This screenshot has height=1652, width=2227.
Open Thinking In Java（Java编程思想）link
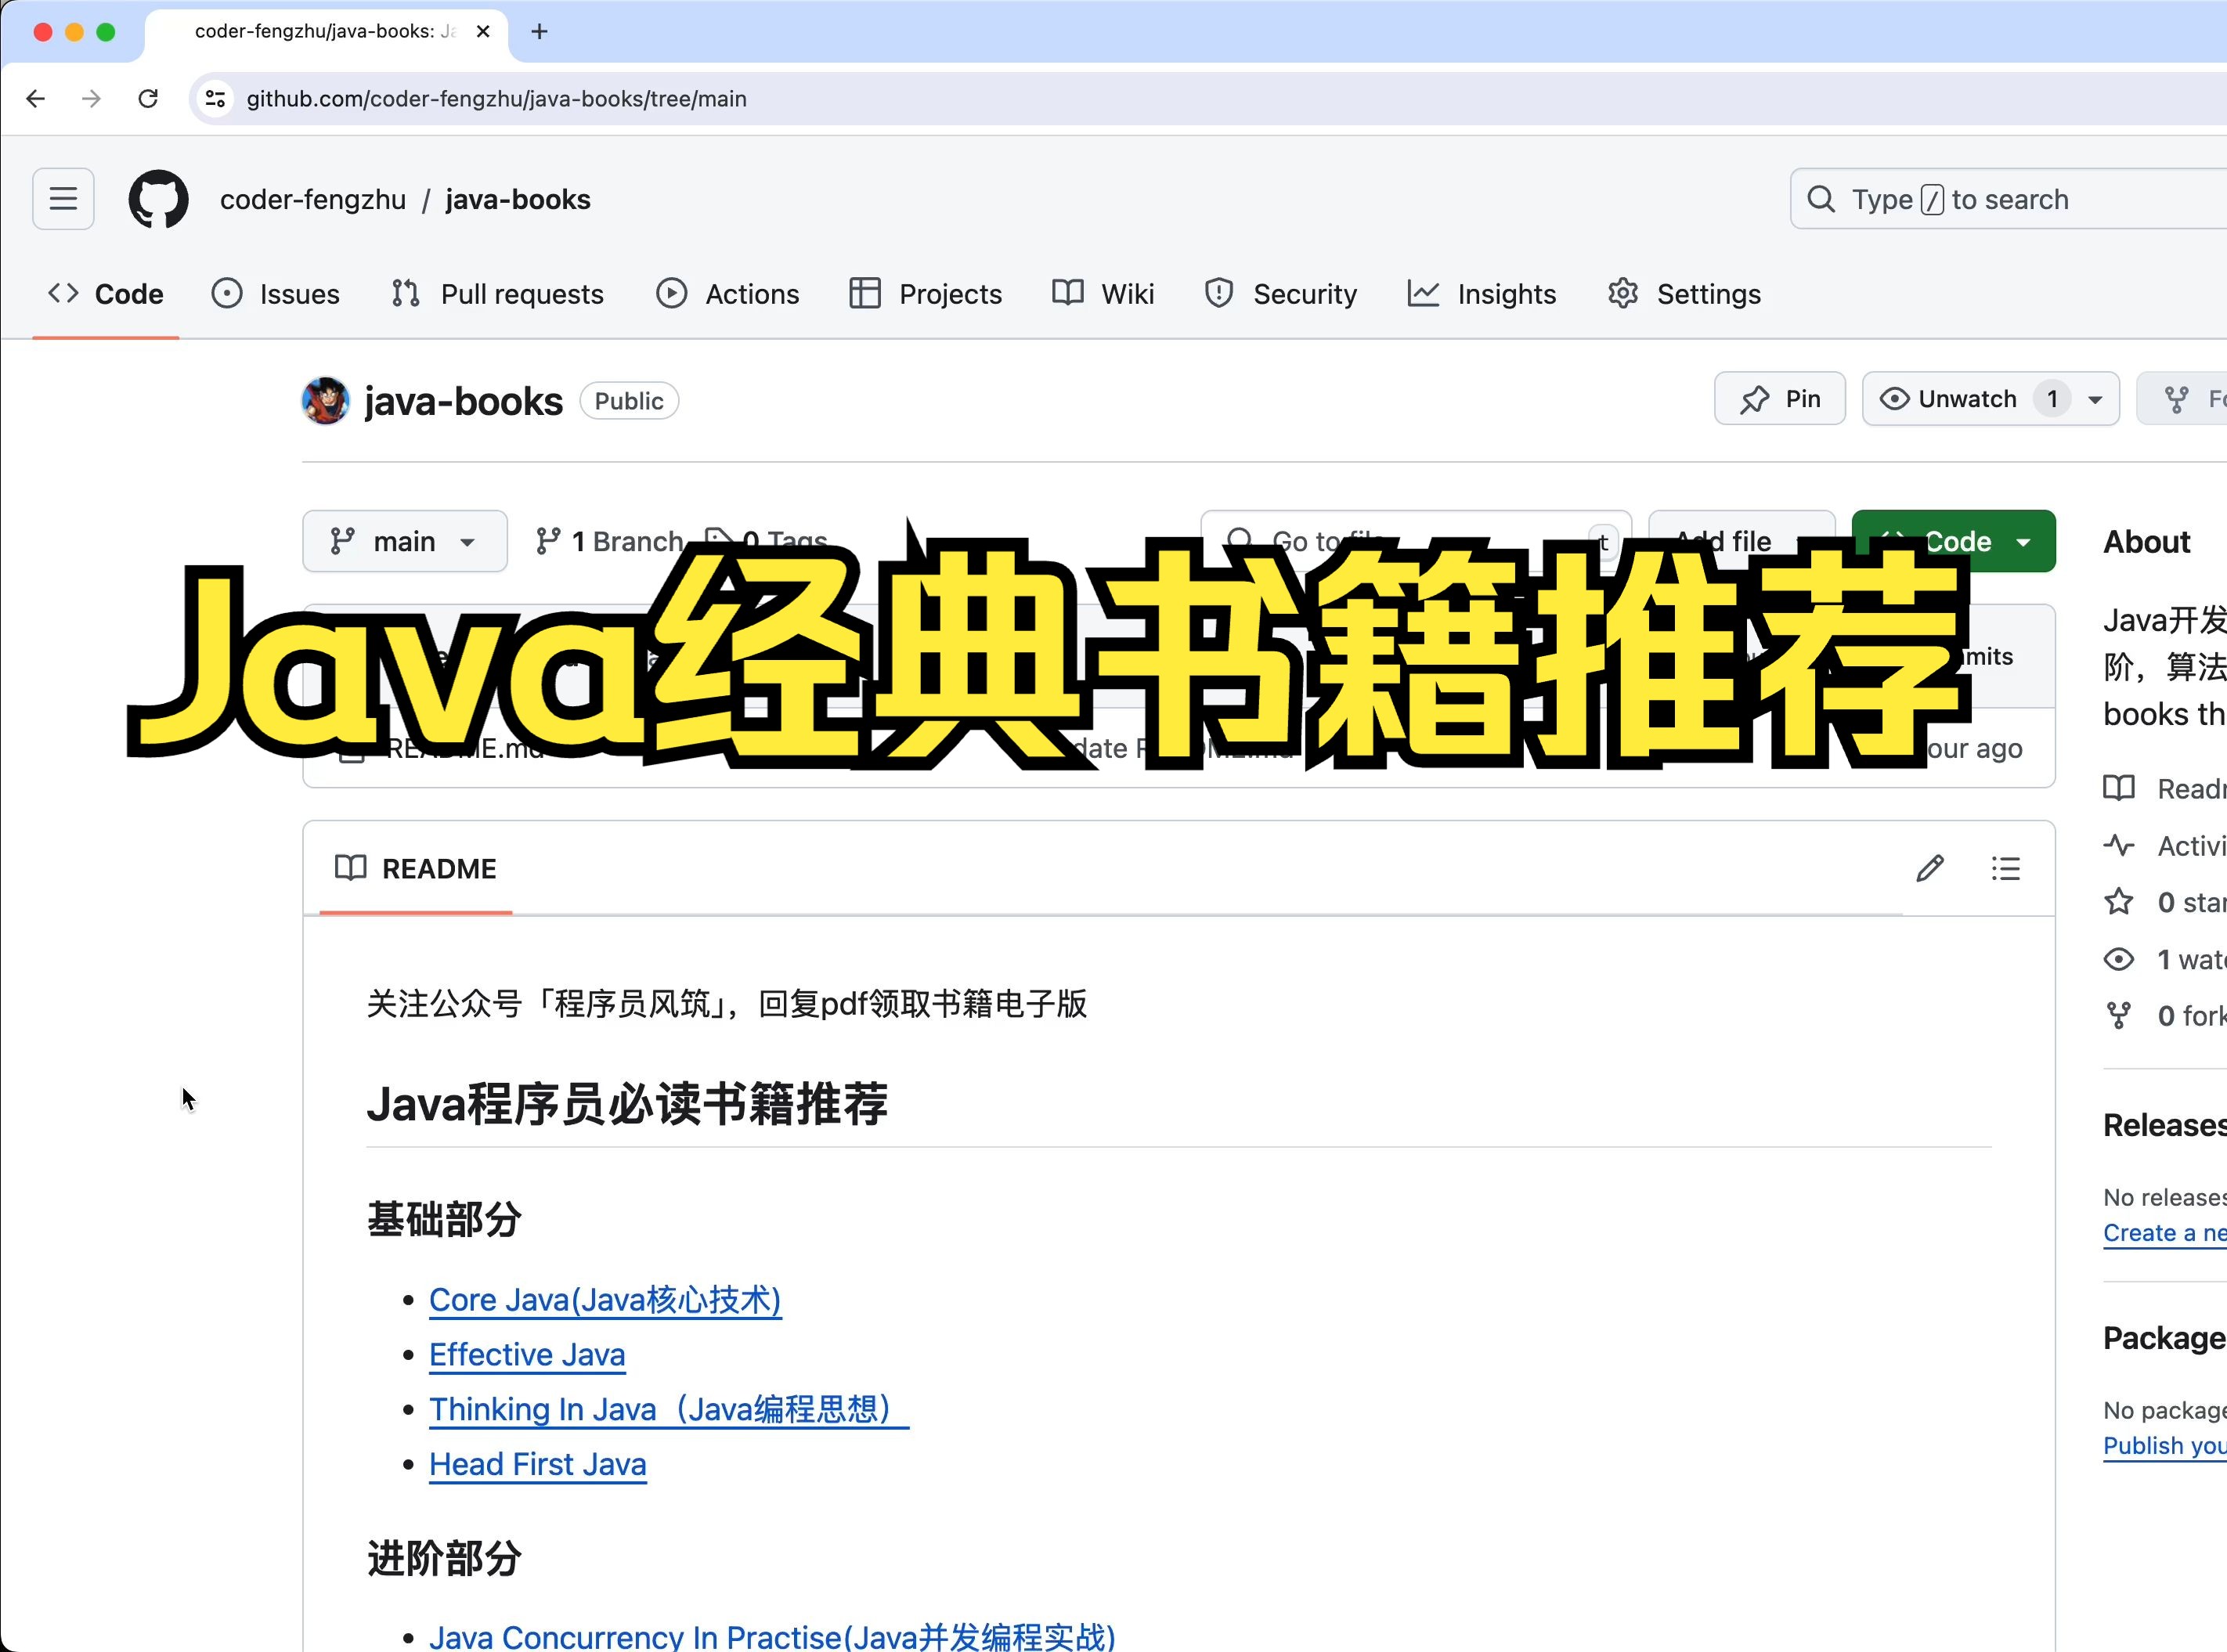click(669, 1409)
